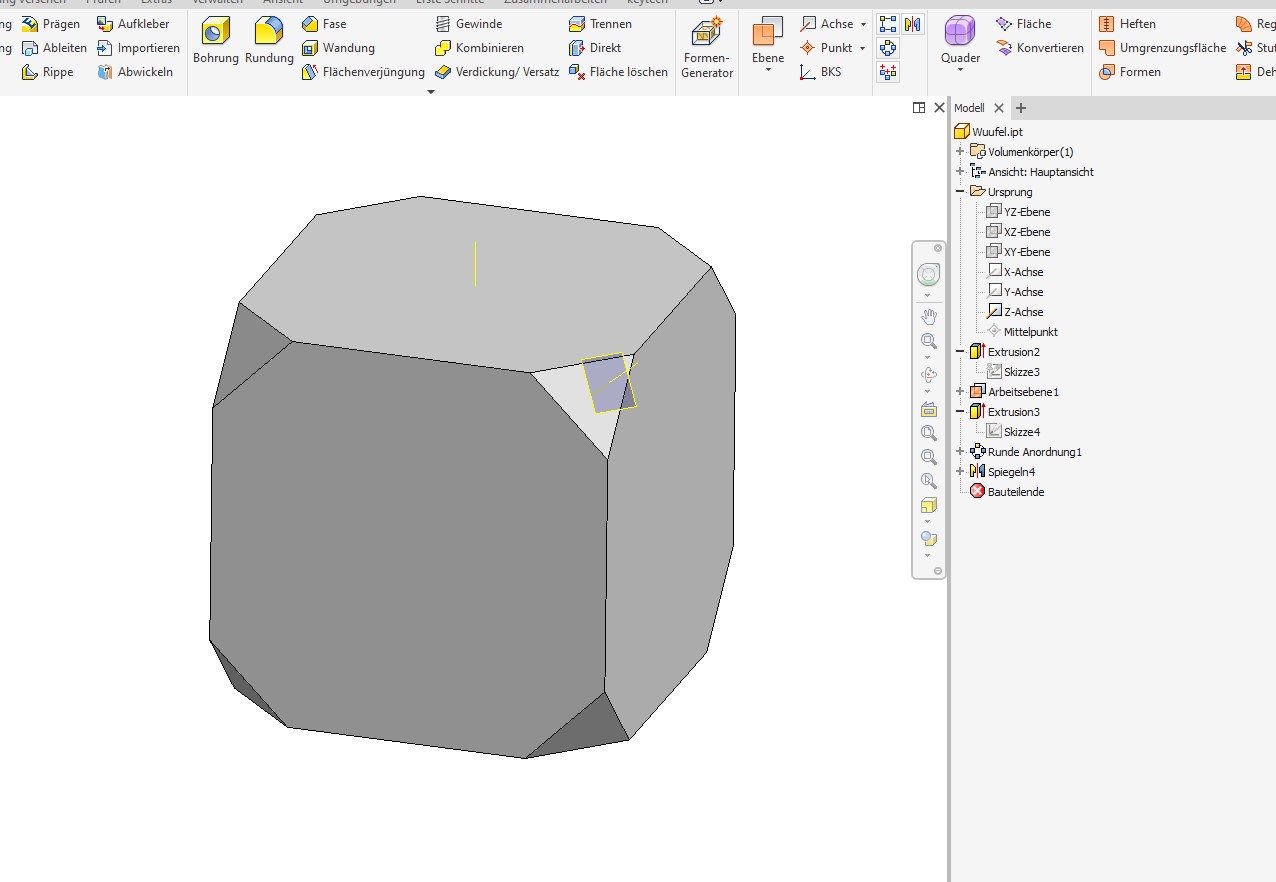Select the BKS coordinate system tool
Viewport: 1276px width, 882px height.
[821, 72]
